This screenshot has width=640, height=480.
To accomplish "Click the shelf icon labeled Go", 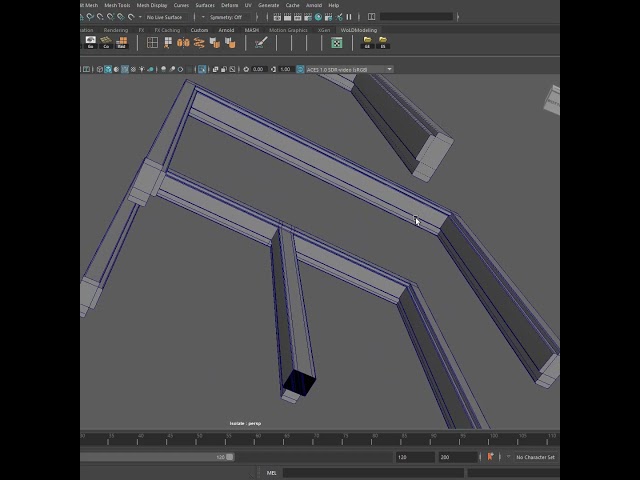I will [91, 42].
